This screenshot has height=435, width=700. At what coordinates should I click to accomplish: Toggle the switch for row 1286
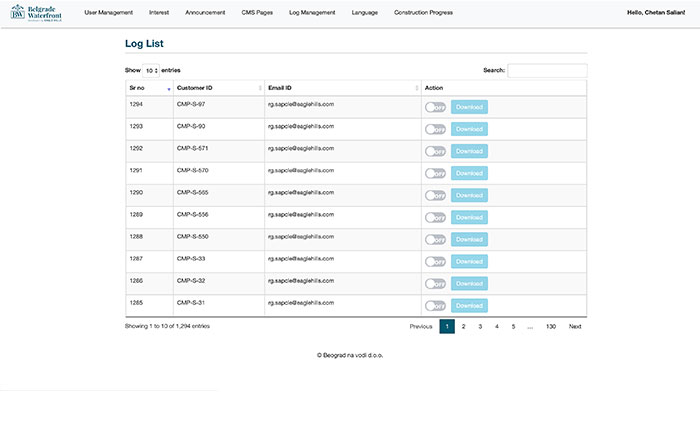click(435, 284)
